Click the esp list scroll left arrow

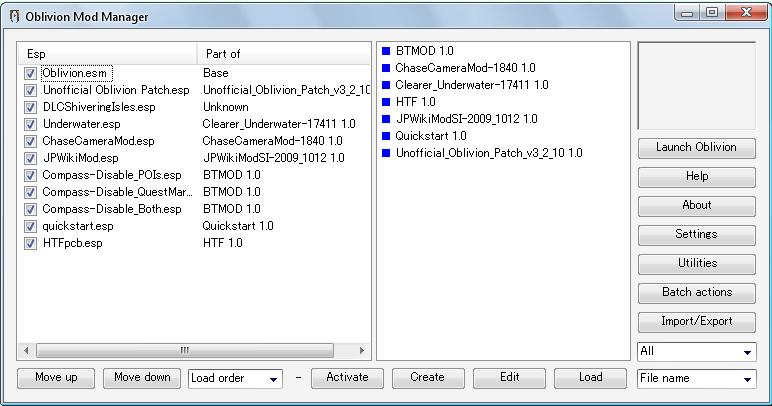tap(26, 350)
